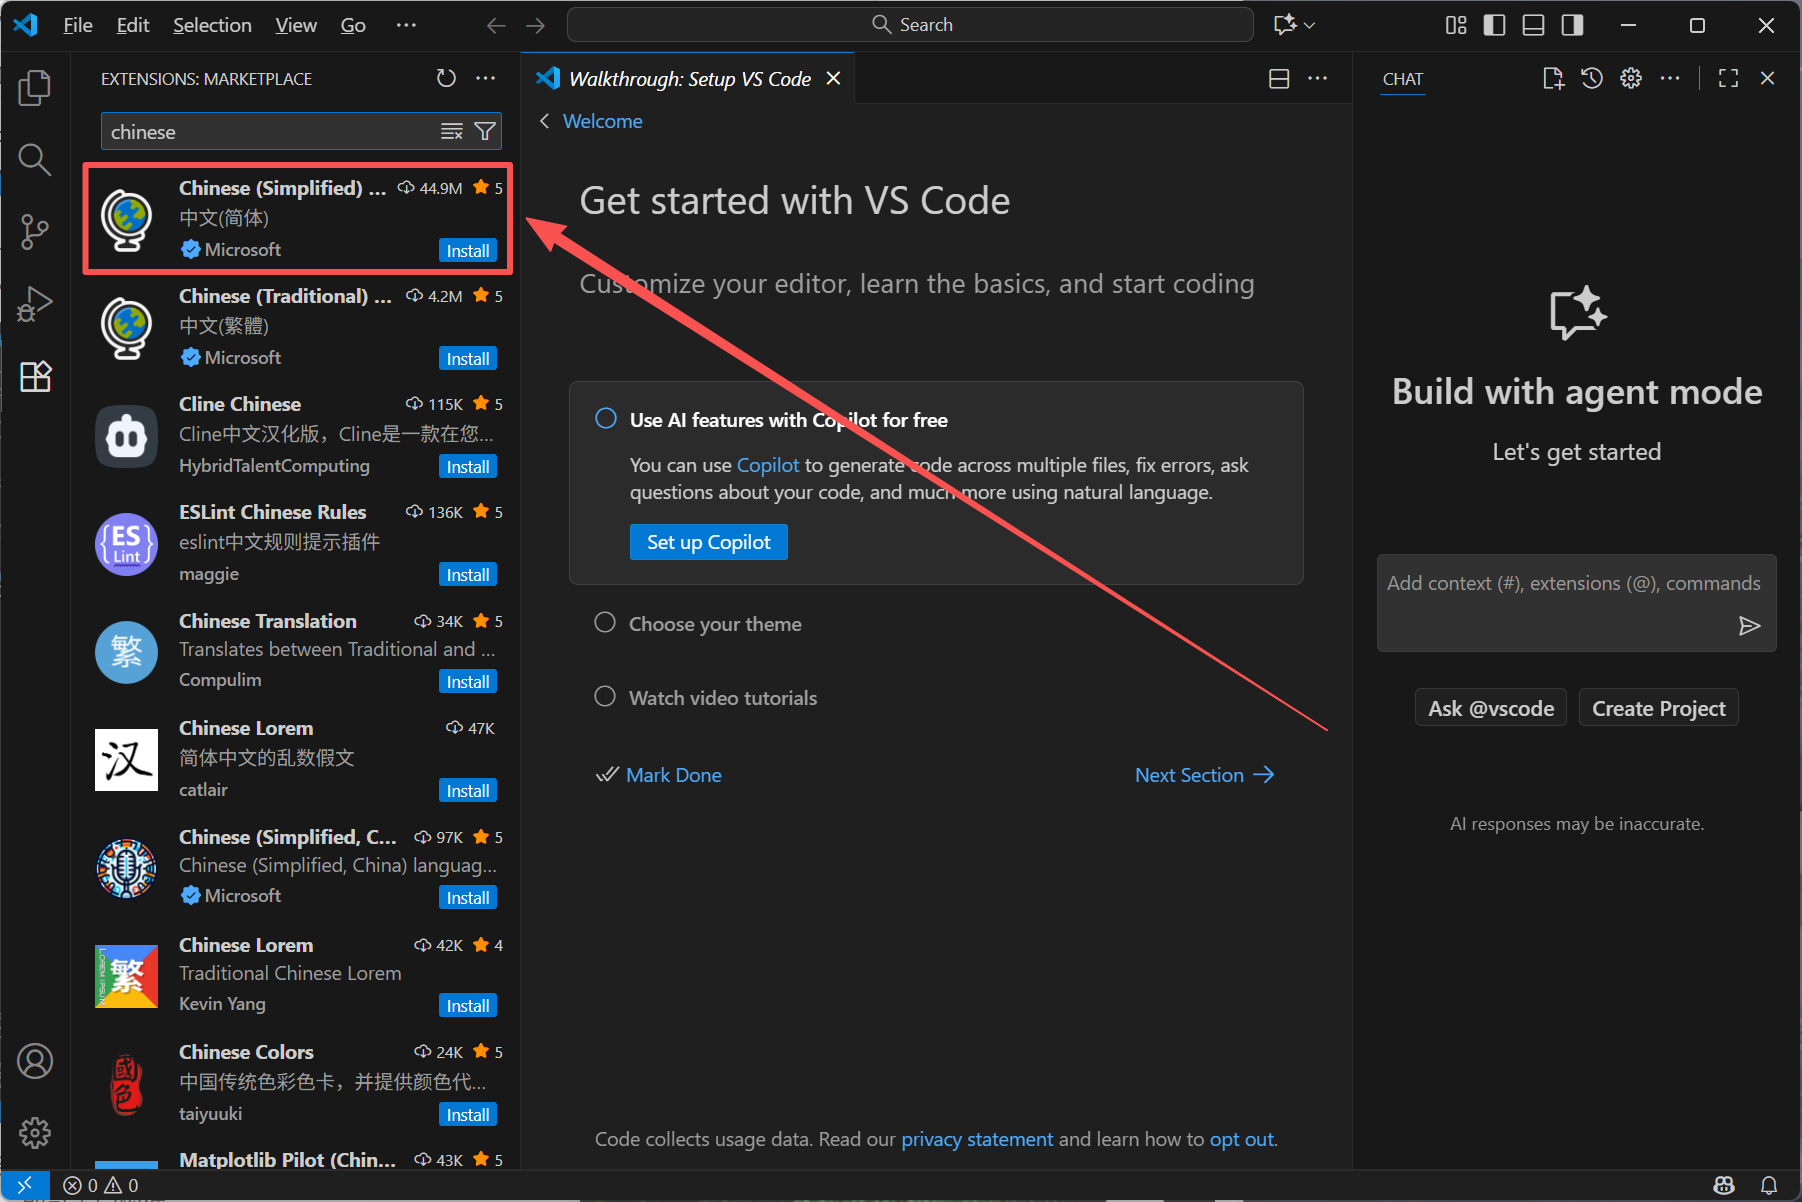
Task: Open the remote window status indicator
Action: click(x=25, y=1185)
